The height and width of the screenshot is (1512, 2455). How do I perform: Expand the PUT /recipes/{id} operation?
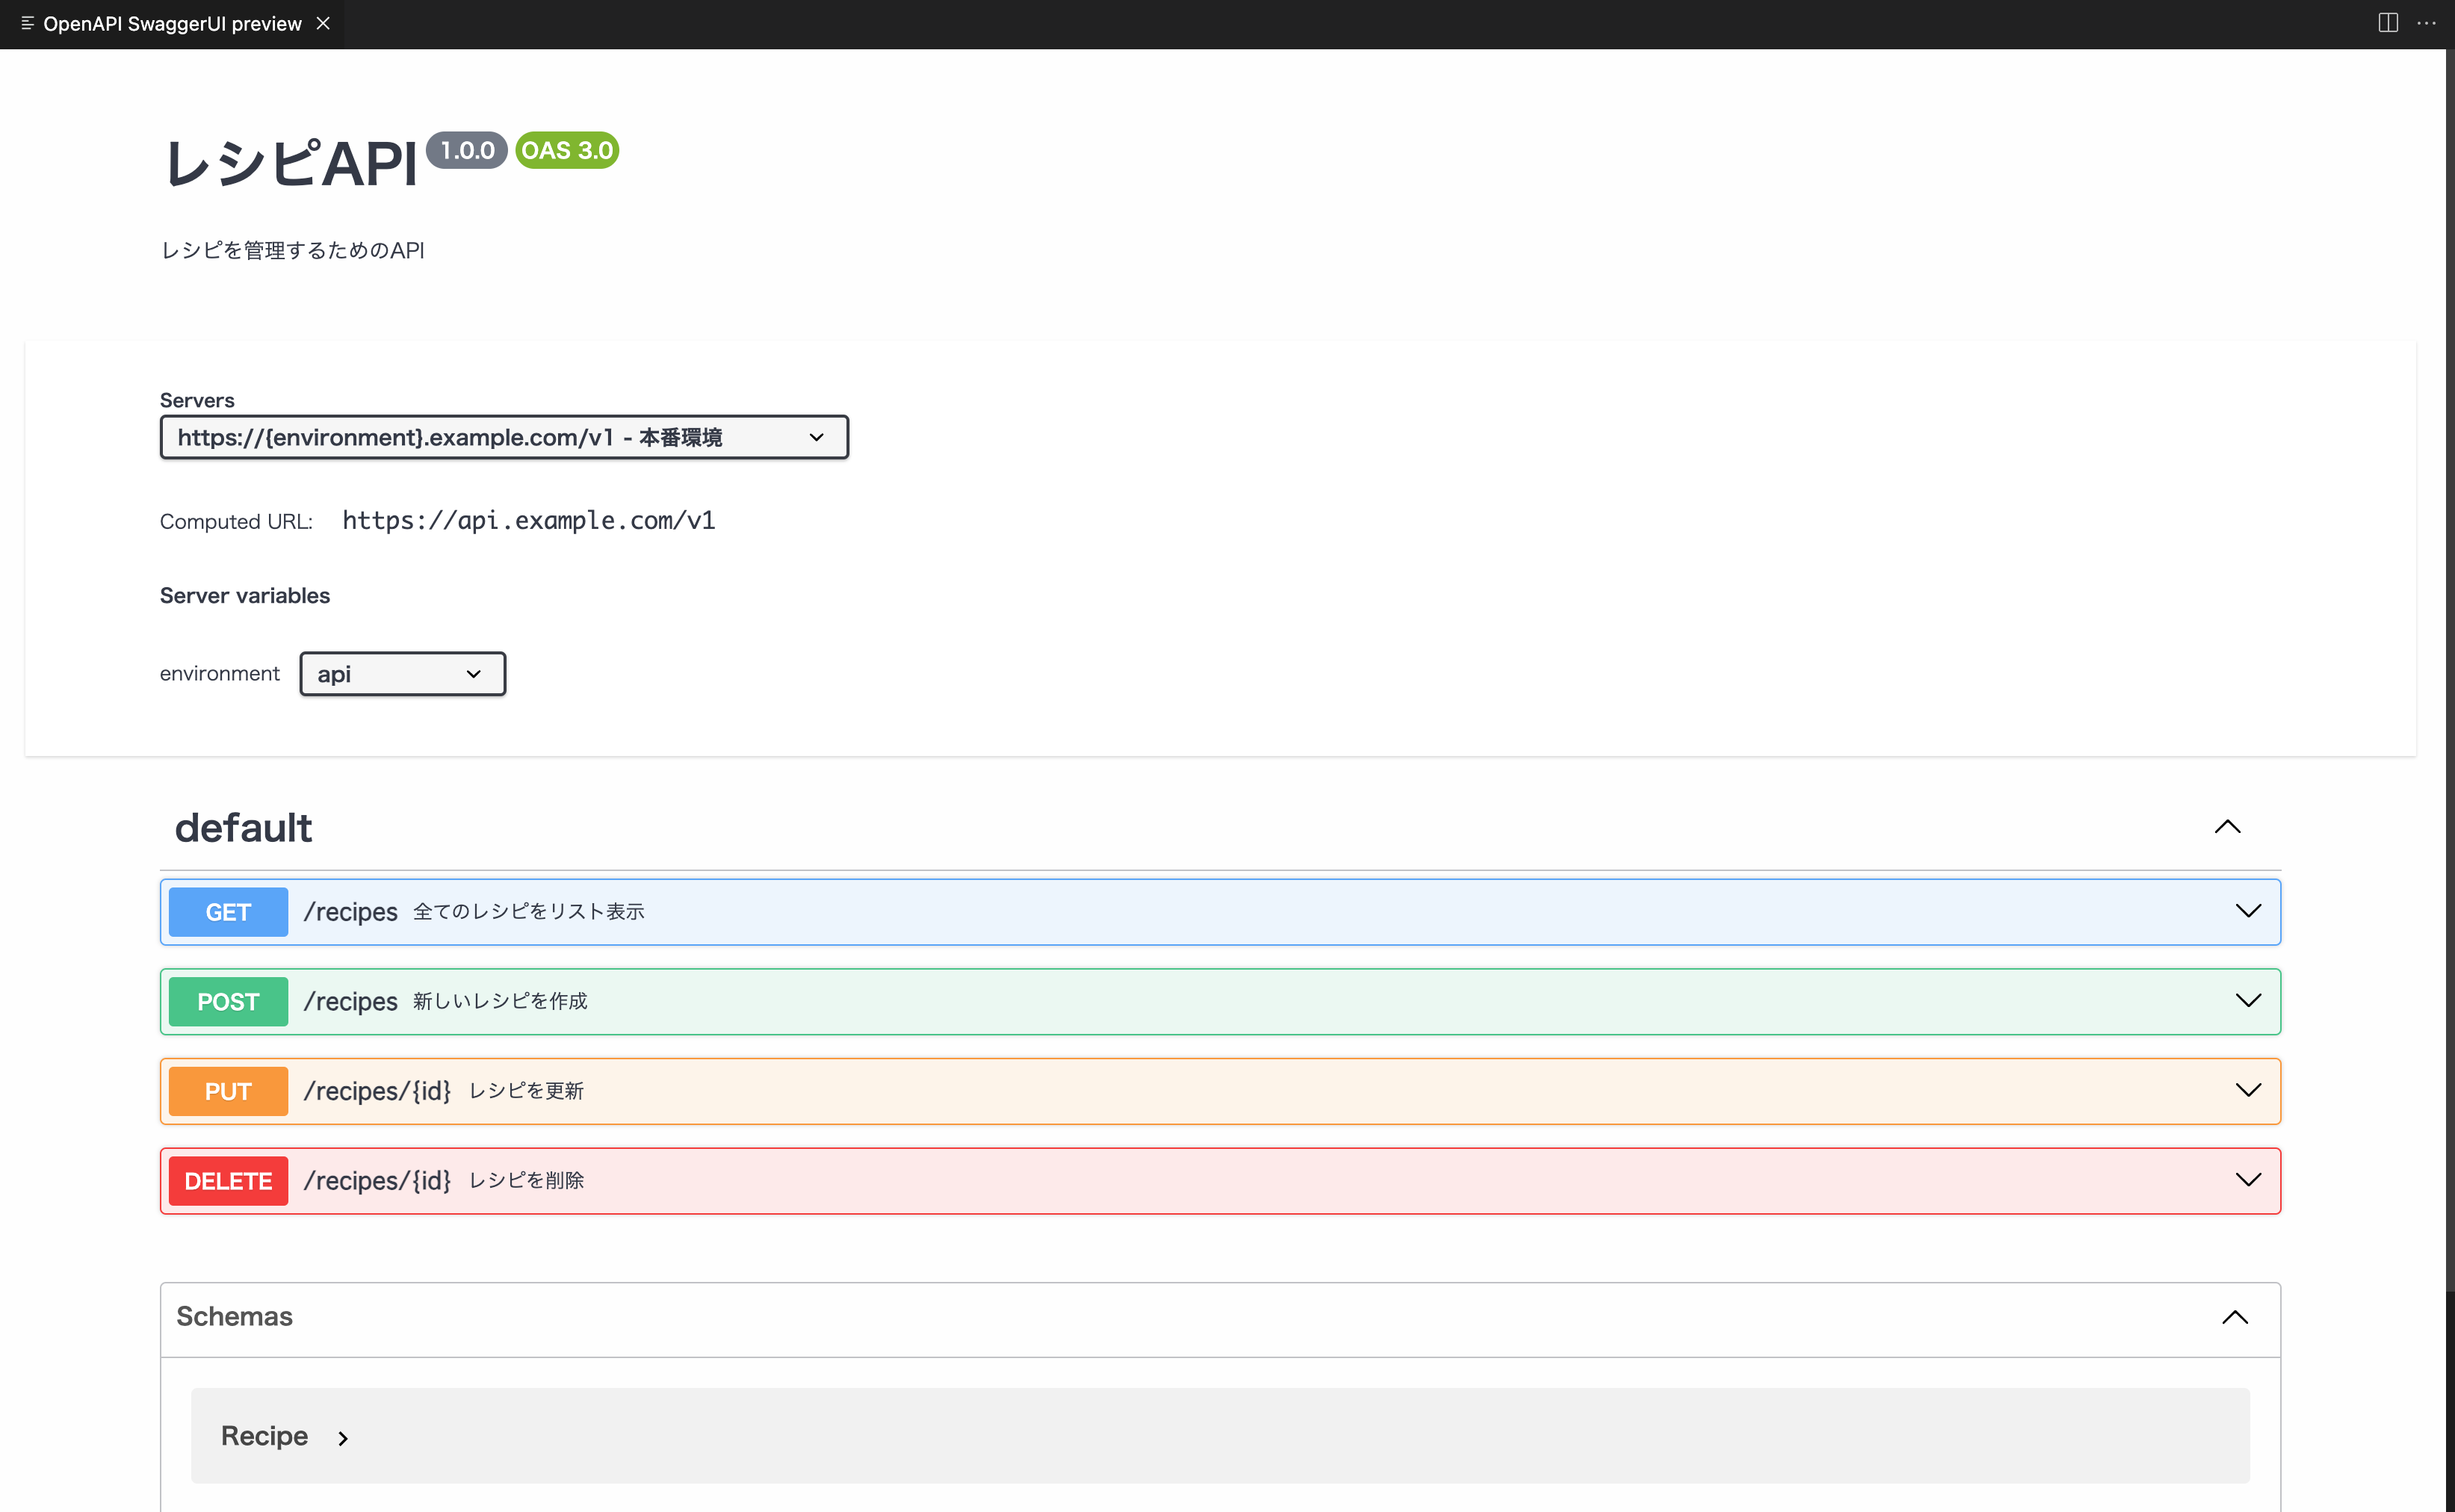[x=2247, y=1091]
